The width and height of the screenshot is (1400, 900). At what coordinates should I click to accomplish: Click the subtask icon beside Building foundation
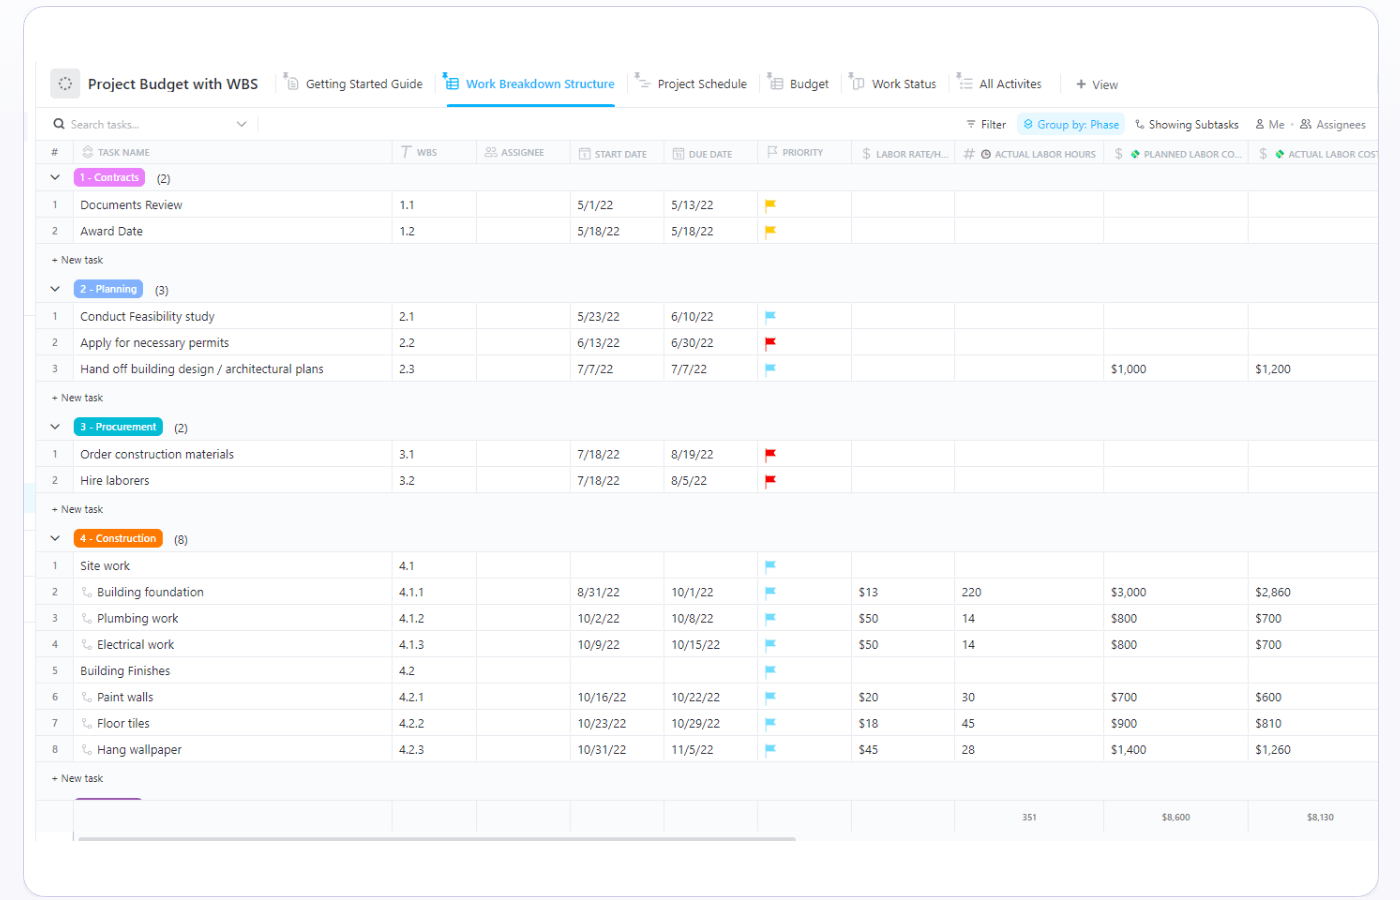point(87,592)
